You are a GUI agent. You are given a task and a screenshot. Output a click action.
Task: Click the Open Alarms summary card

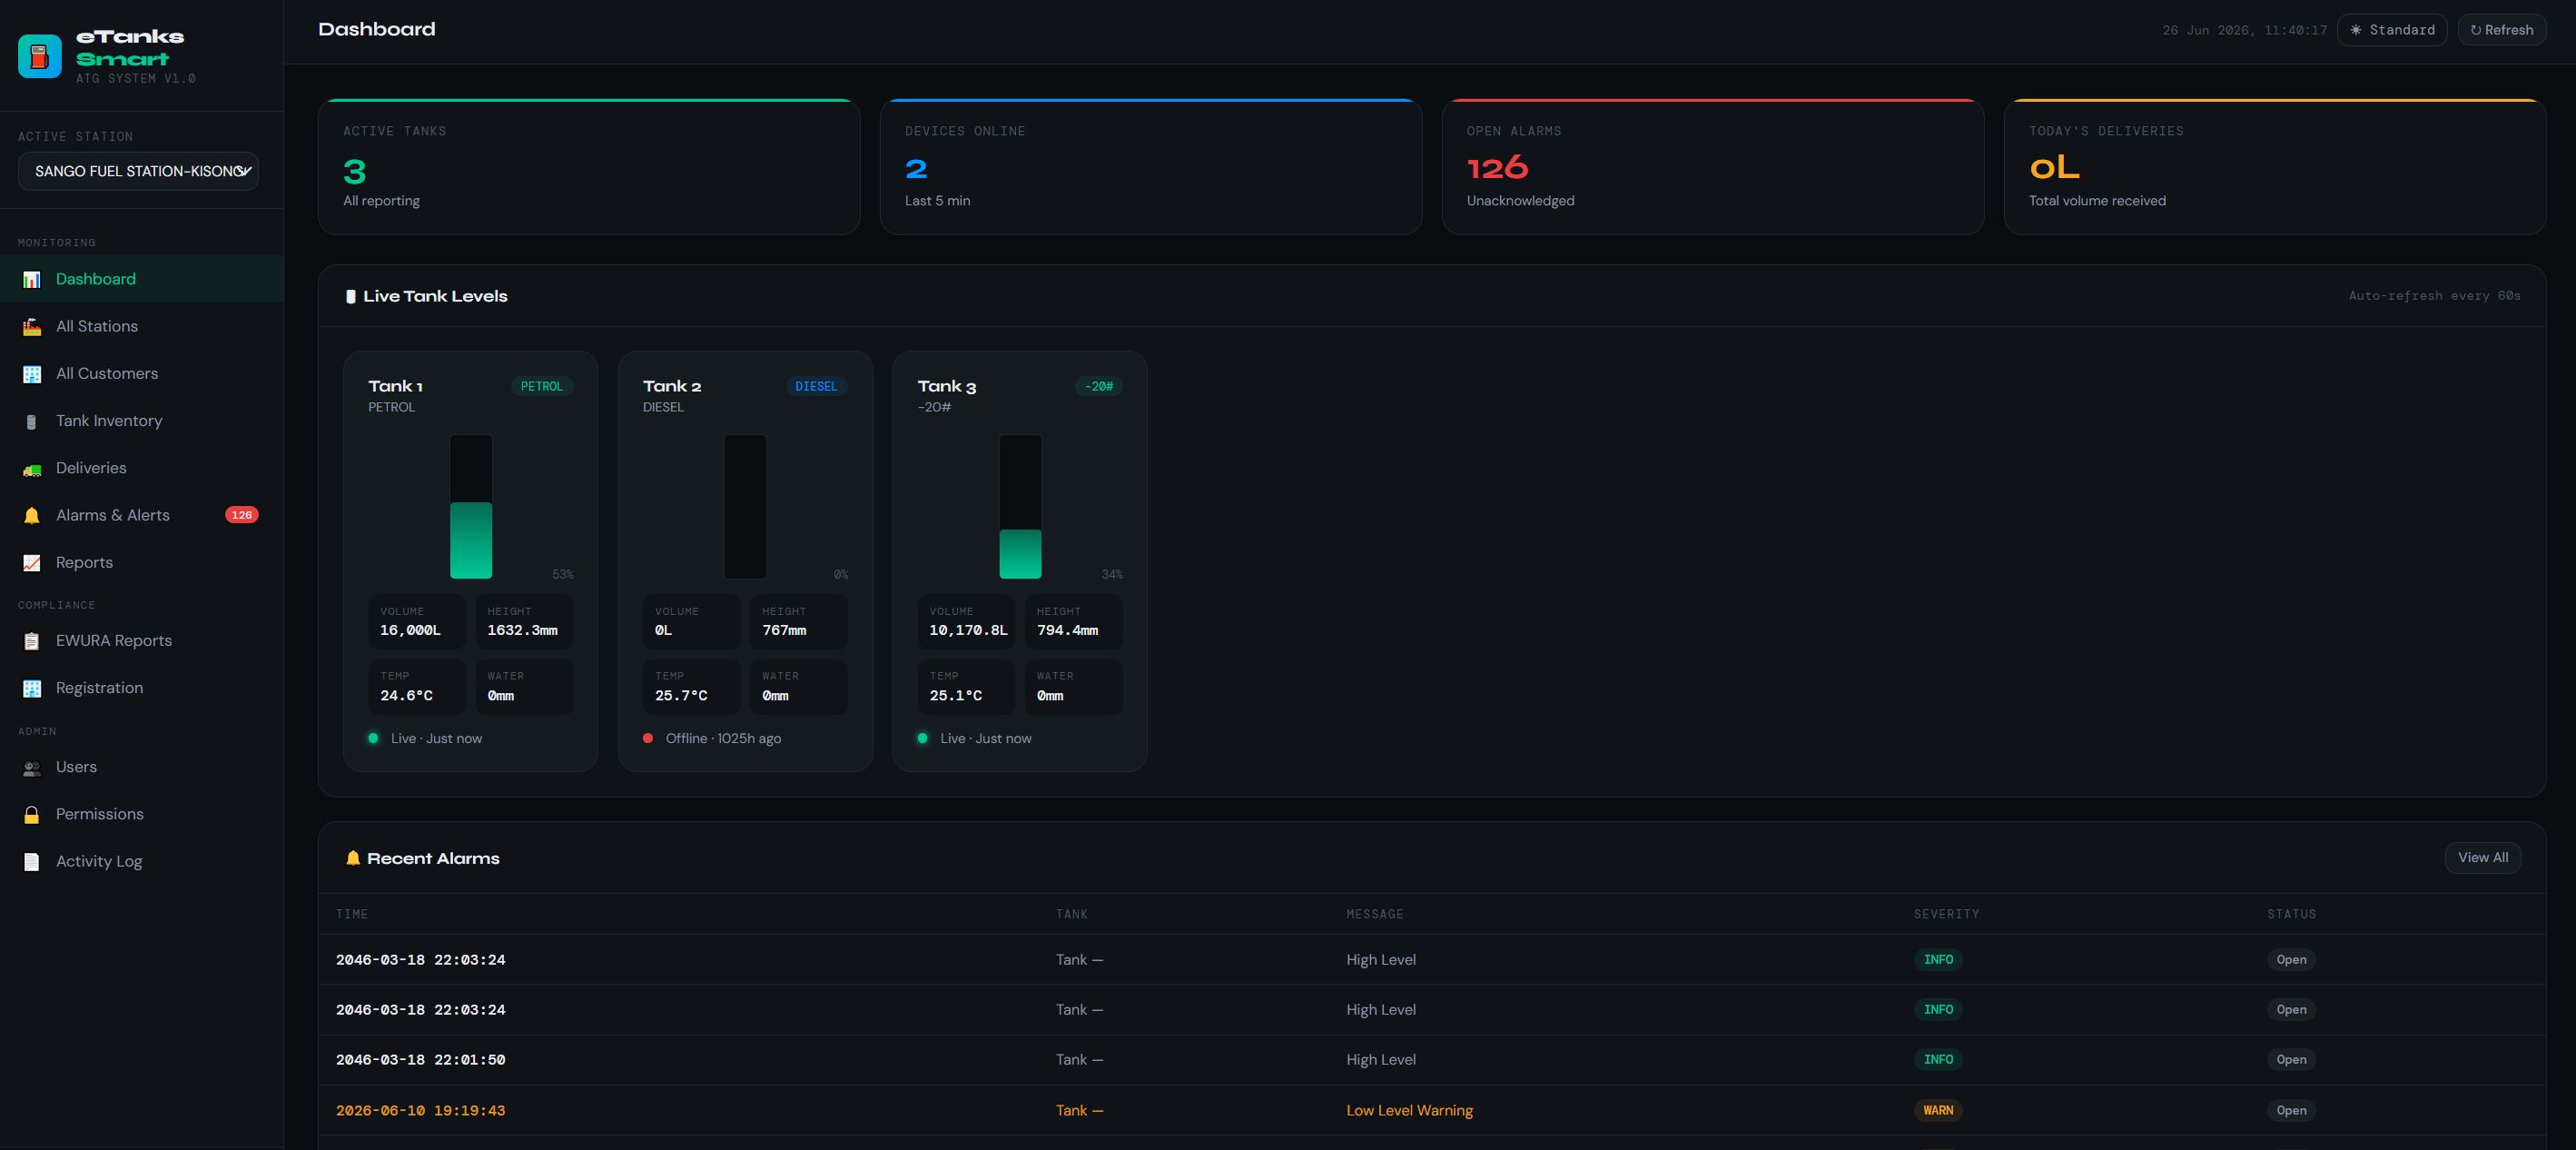click(x=1713, y=167)
